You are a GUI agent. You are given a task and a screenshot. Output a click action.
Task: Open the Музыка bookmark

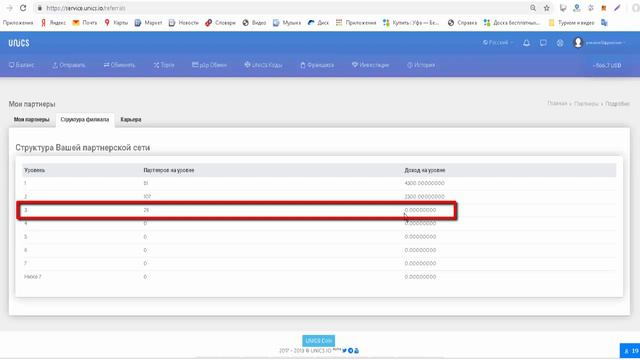coord(287,23)
